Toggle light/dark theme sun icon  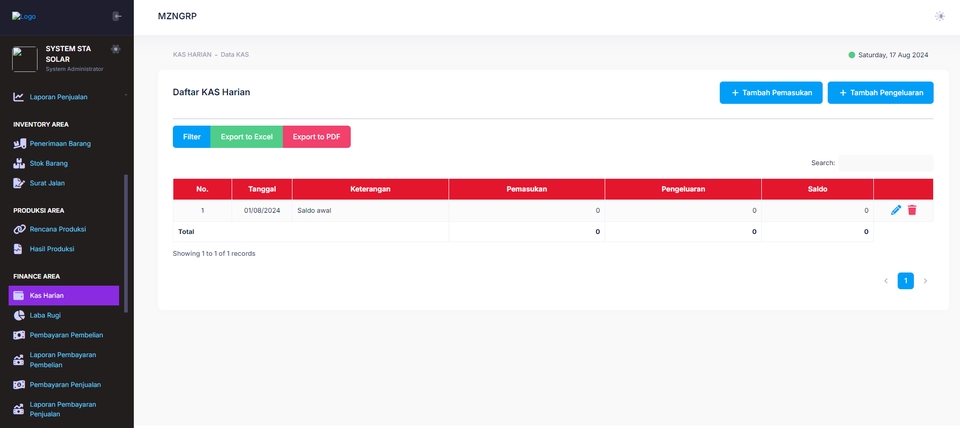(939, 17)
